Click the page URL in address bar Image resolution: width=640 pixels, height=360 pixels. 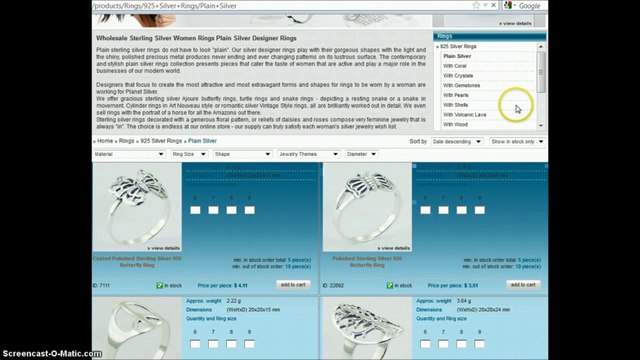tap(165, 6)
